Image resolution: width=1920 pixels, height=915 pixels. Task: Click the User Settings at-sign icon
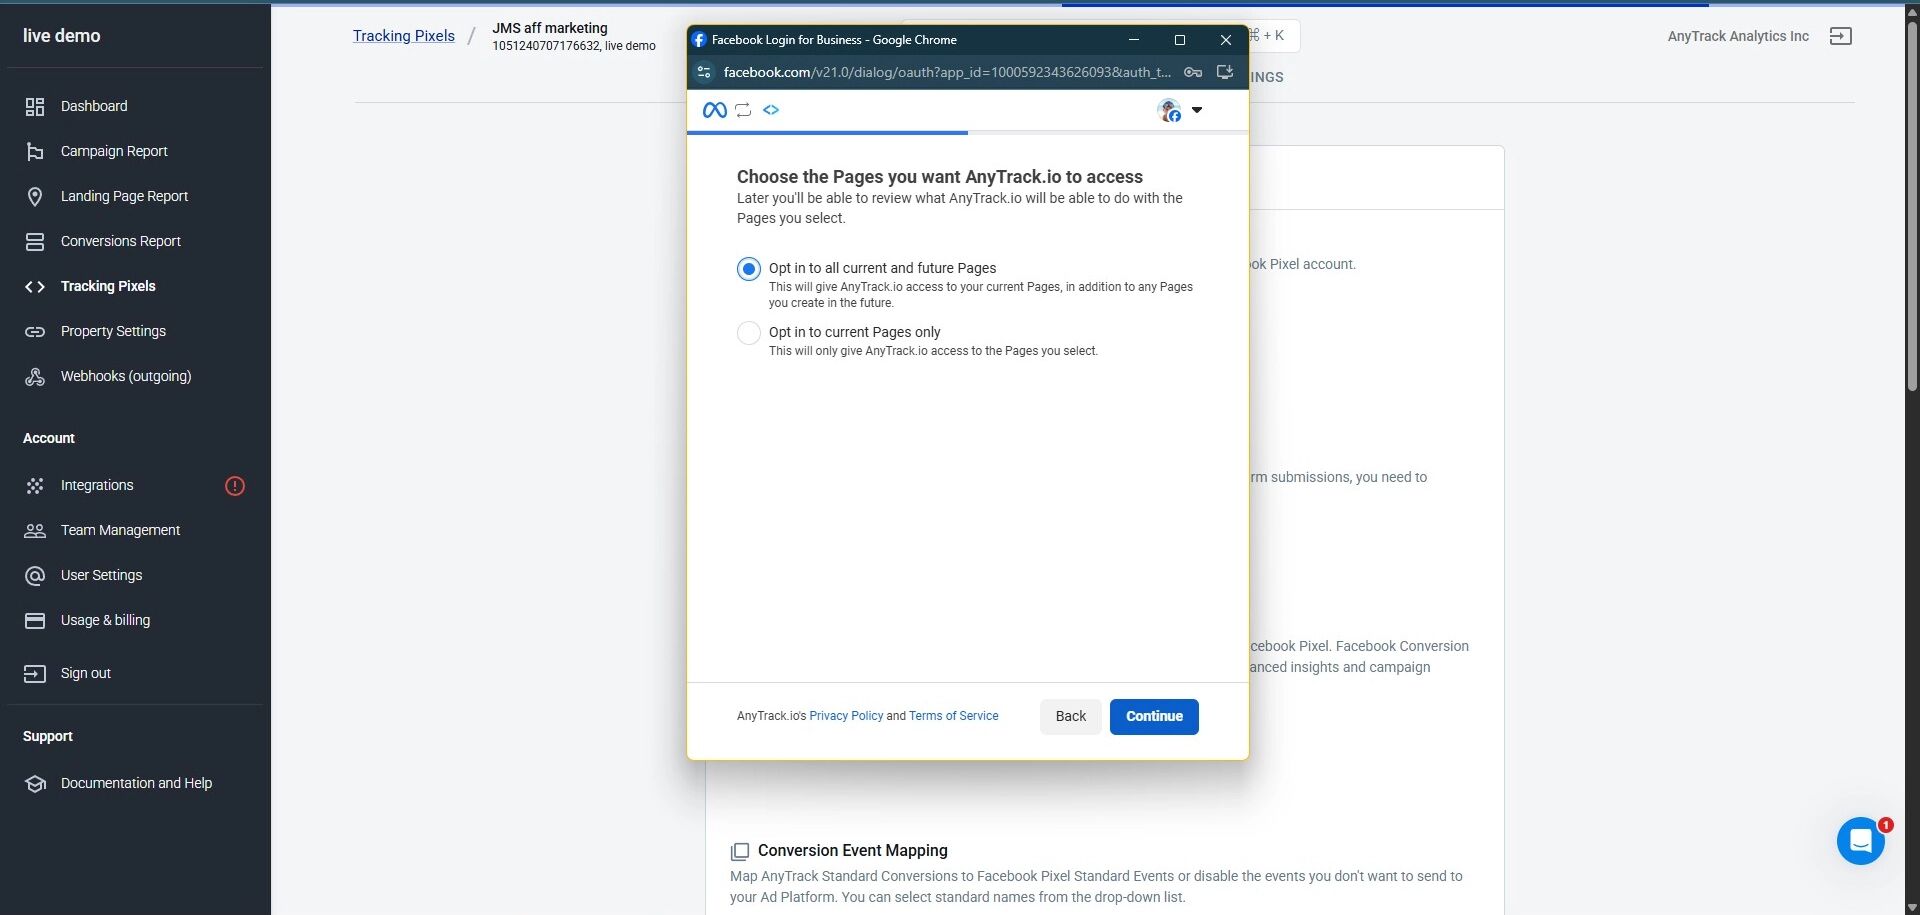[35, 576]
